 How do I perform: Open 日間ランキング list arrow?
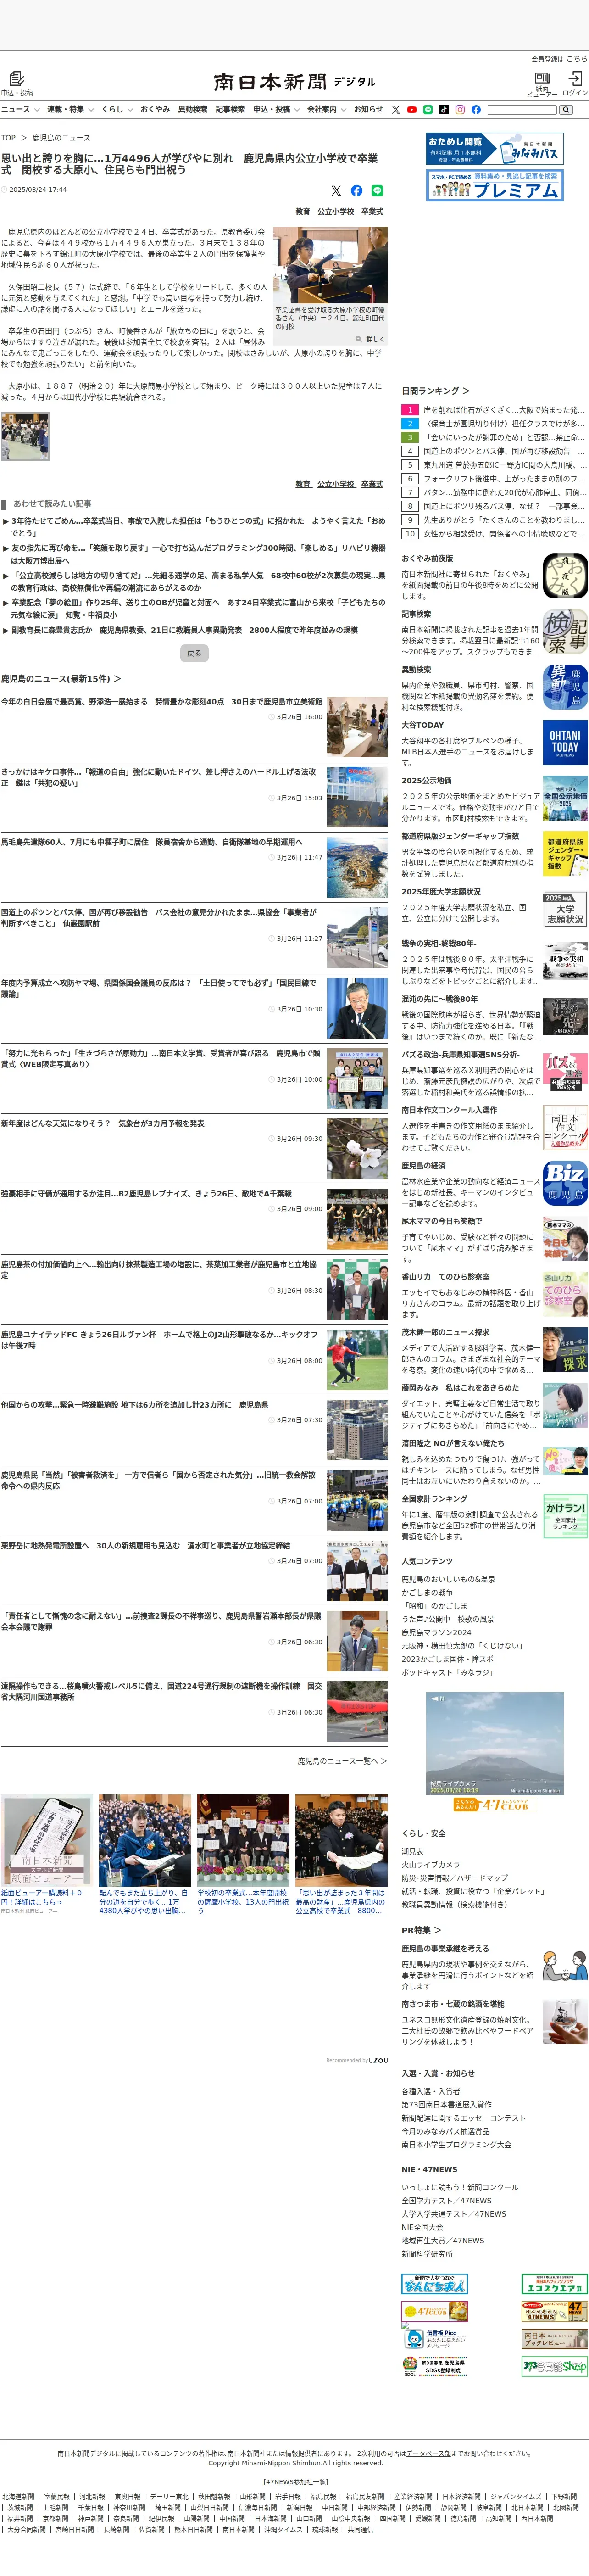click(x=435, y=391)
